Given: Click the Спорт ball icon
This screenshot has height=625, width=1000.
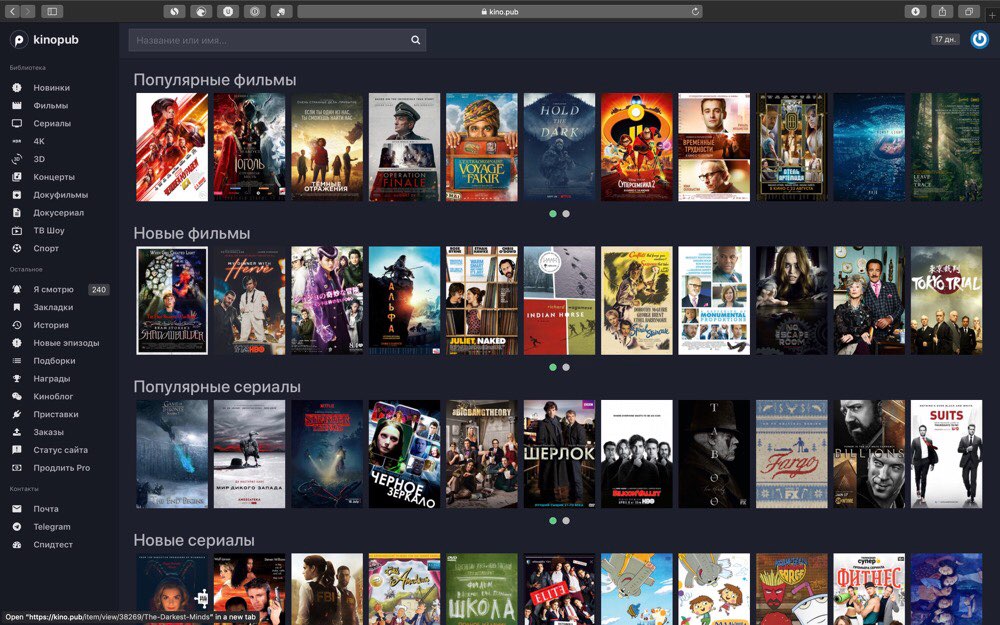Looking at the screenshot, I should 17,248.
